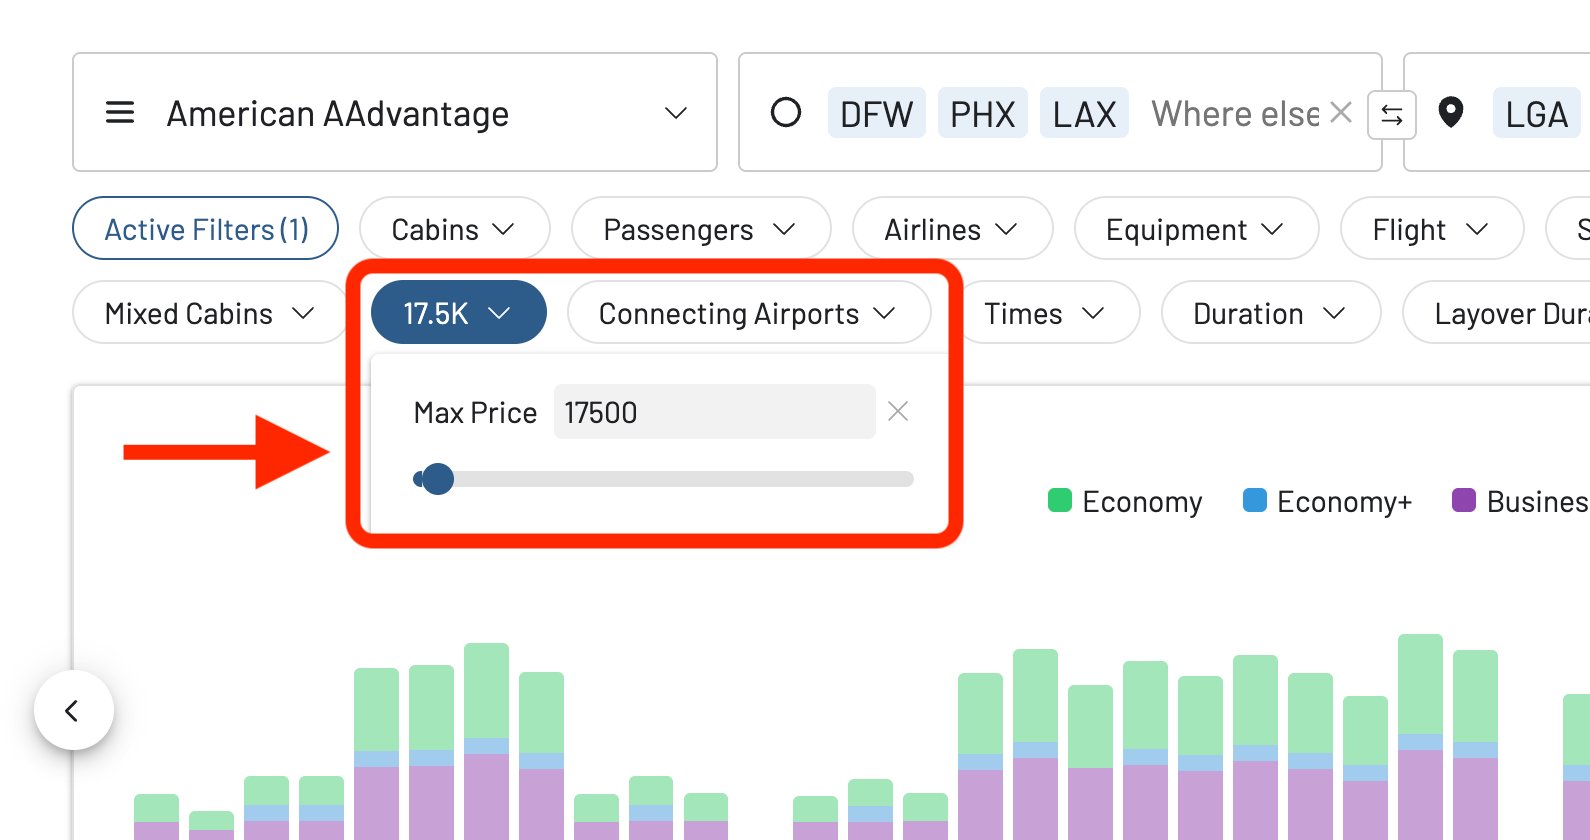Open the hamburger menu icon

[x=119, y=113]
